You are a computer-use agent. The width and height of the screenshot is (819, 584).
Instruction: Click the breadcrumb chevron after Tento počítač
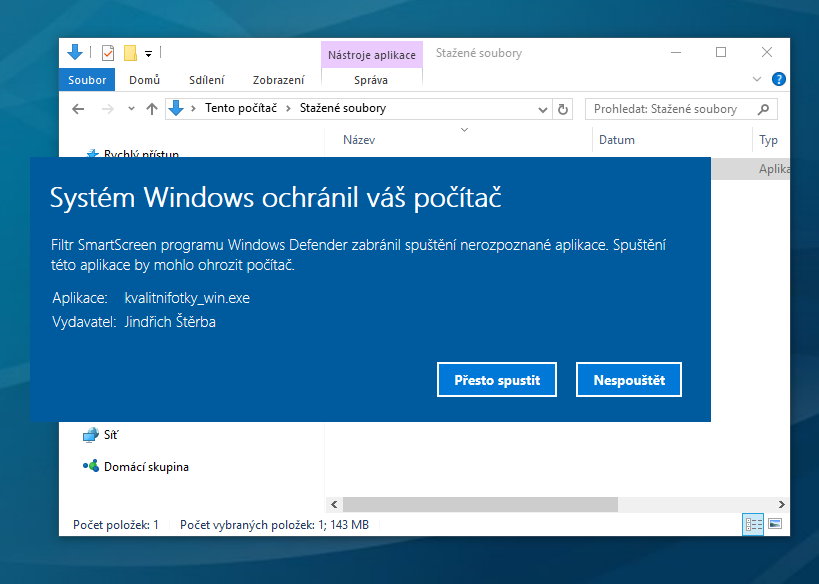[x=288, y=109]
